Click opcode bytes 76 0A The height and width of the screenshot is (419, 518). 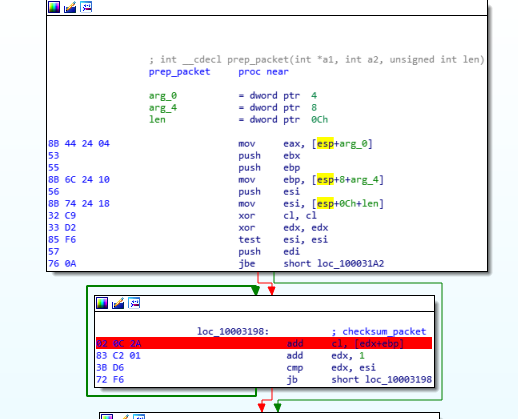pos(62,264)
